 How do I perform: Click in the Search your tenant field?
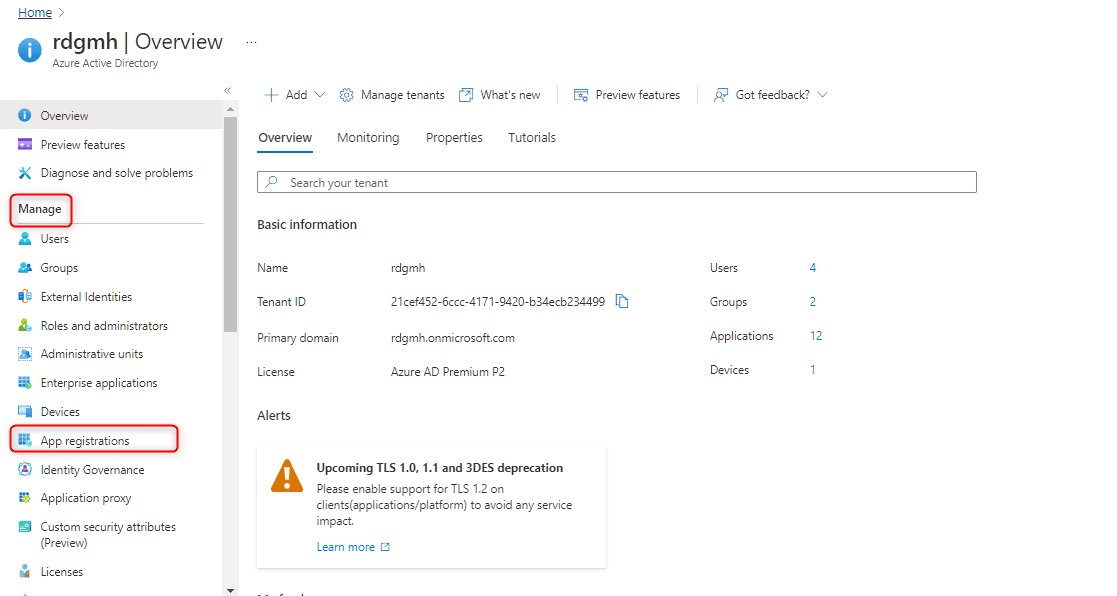point(617,182)
